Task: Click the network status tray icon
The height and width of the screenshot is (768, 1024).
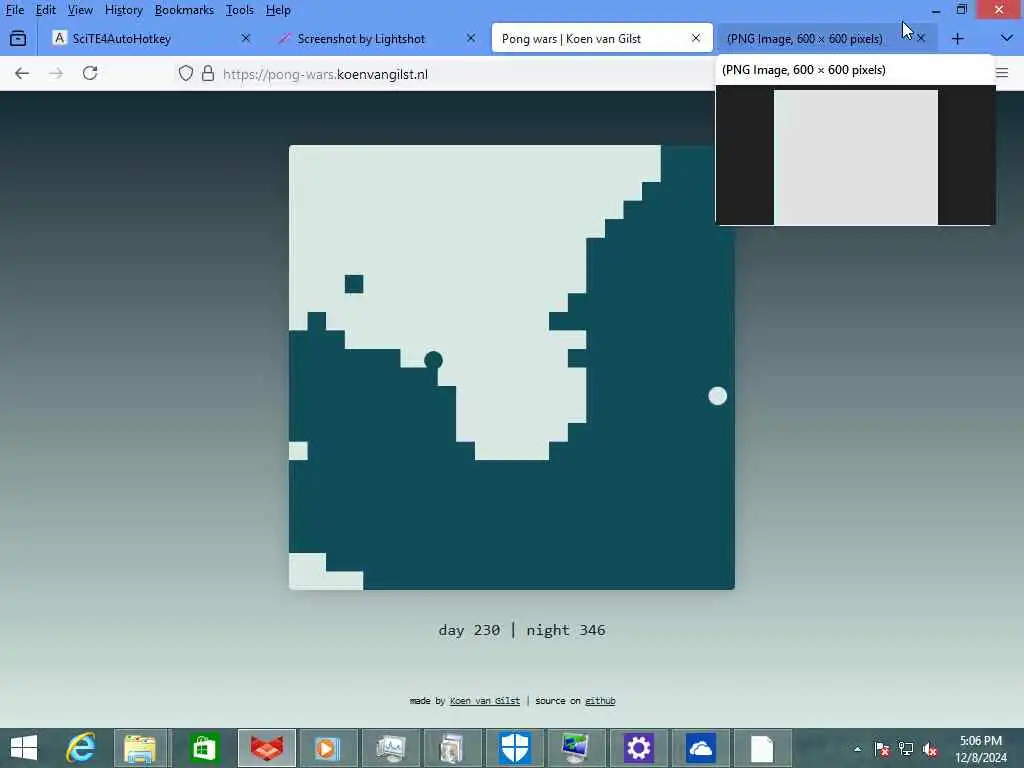Action: [906, 749]
